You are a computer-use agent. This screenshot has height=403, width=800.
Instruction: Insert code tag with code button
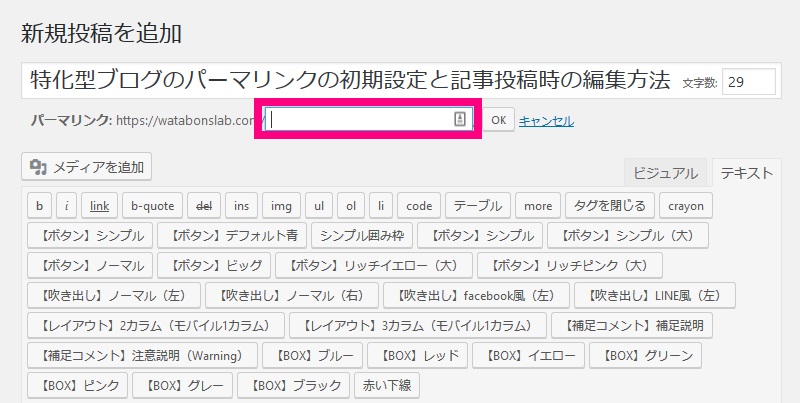(x=419, y=206)
